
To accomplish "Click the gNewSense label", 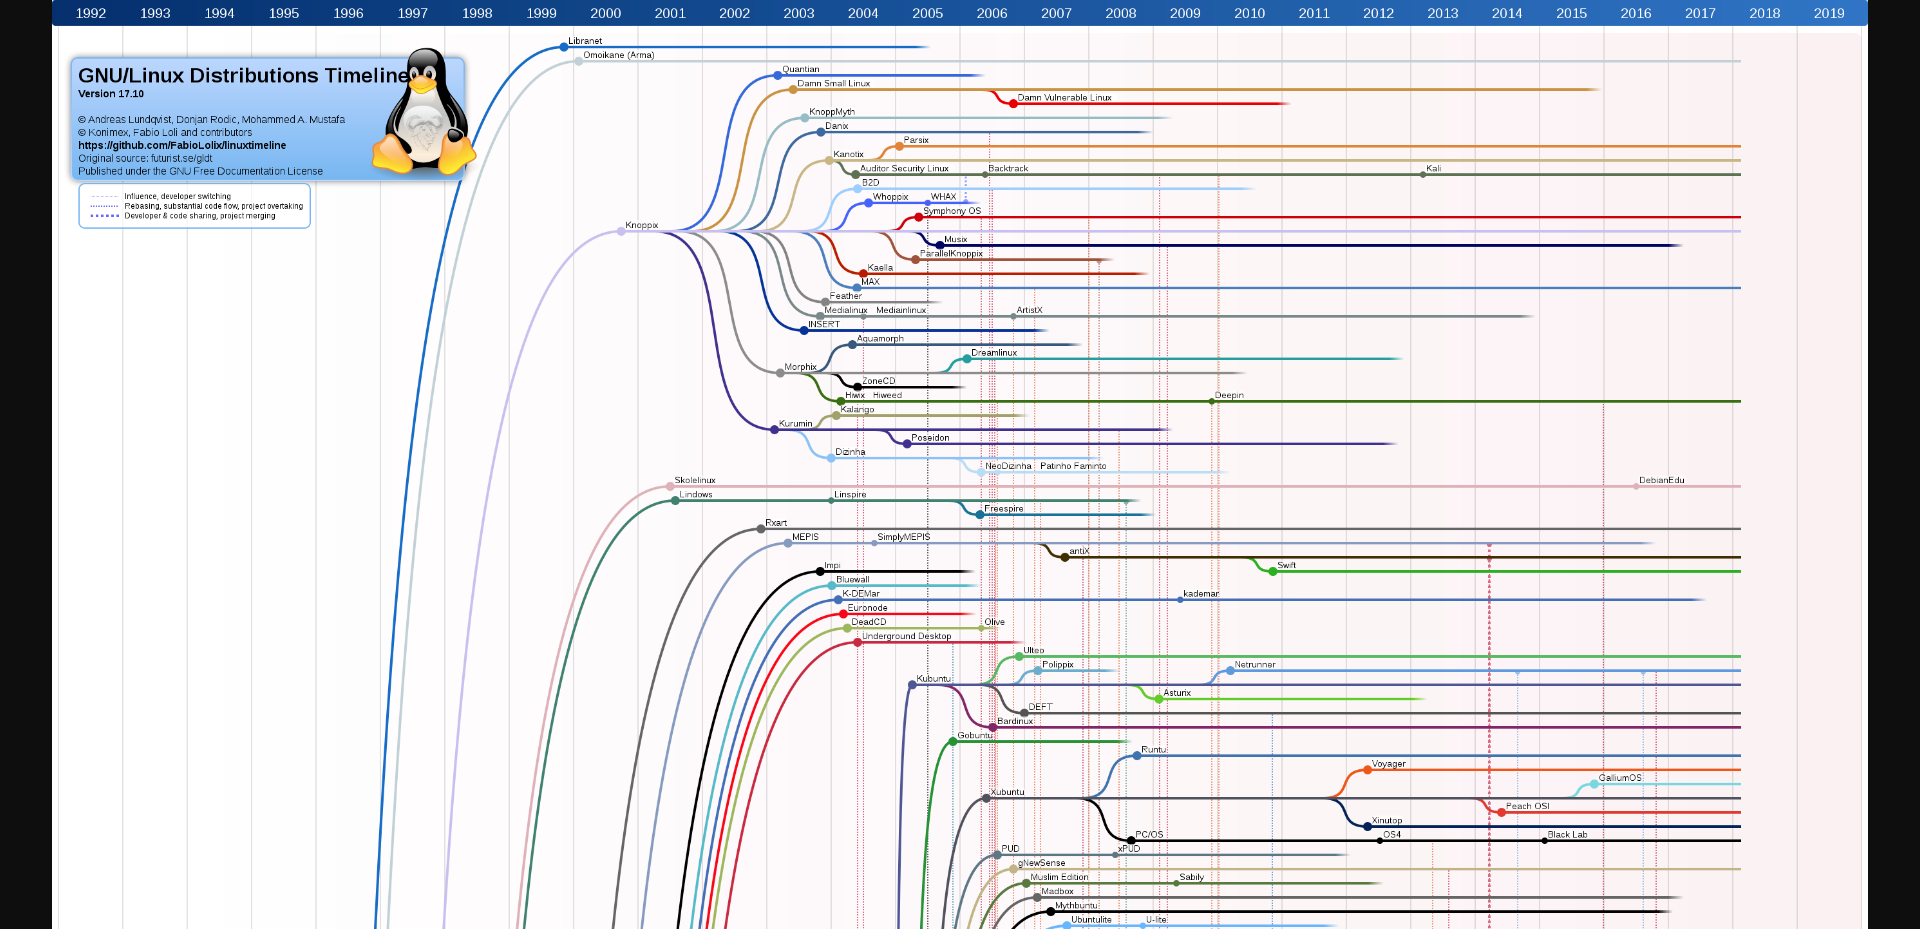I will (x=1042, y=863).
